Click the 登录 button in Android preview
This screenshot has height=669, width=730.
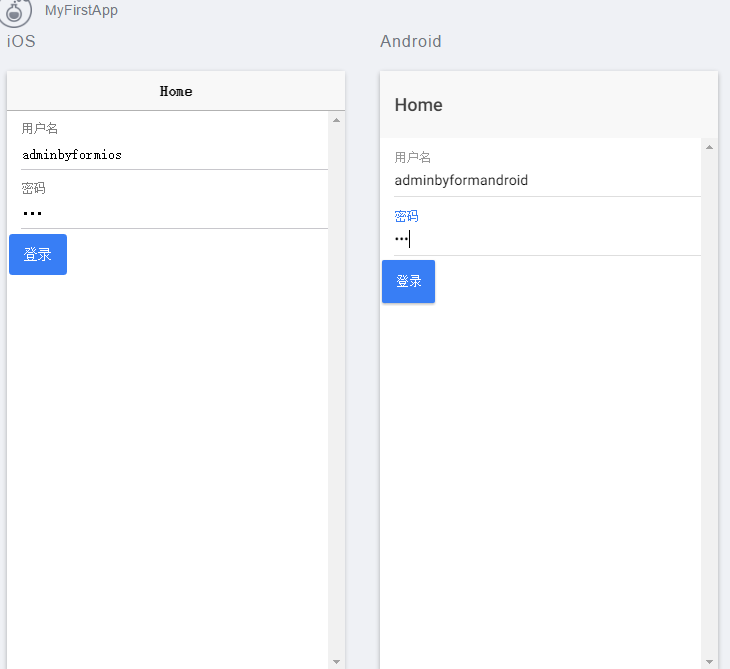408,282
